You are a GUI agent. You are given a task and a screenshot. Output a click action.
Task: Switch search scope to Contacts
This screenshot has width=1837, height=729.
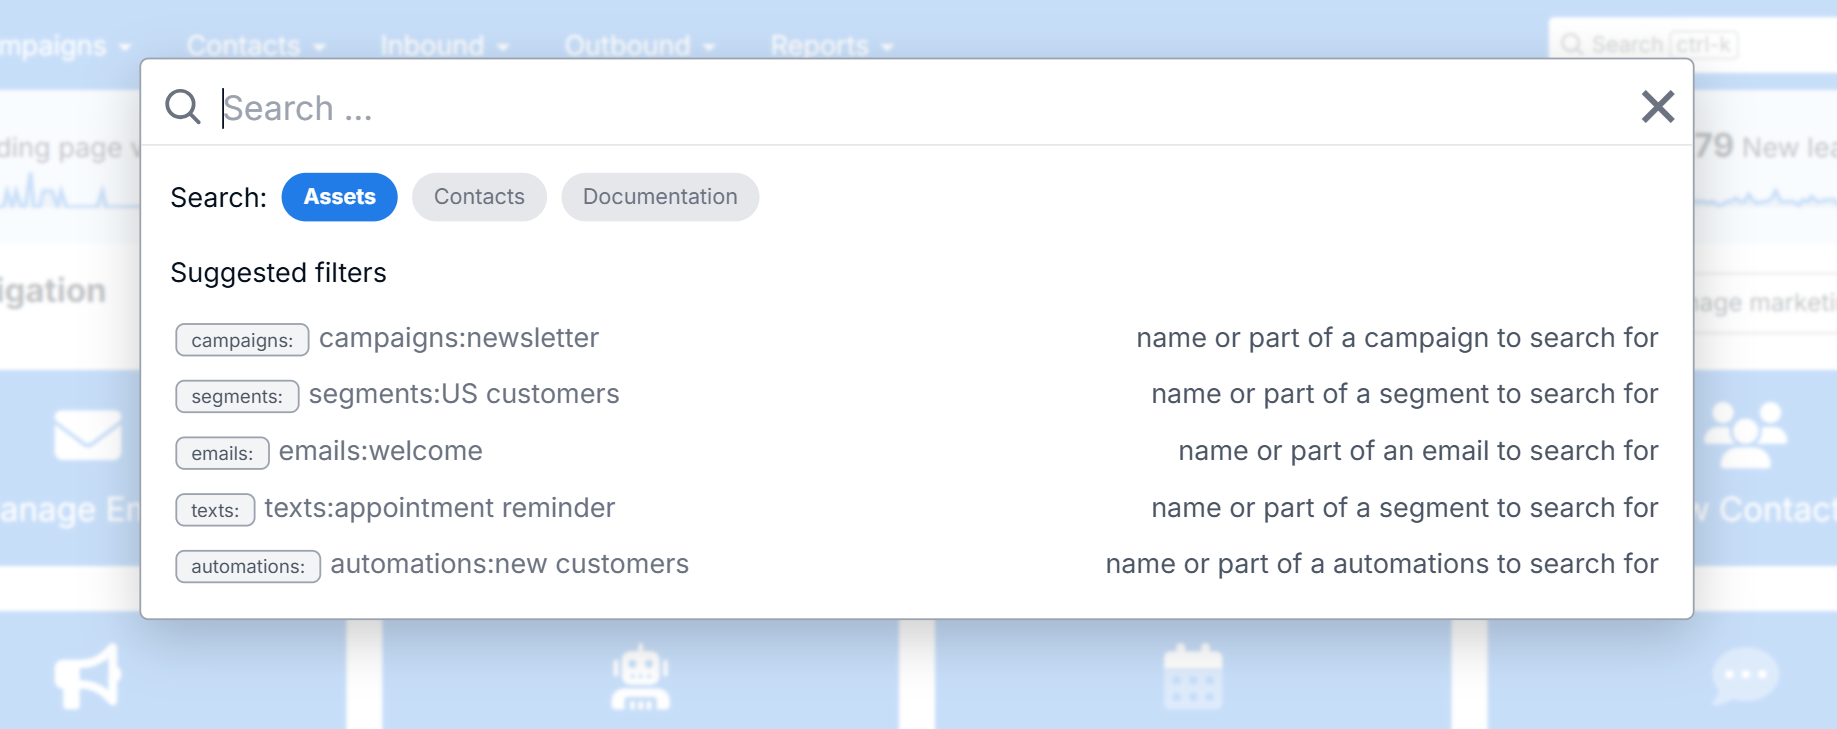point(479,197)
